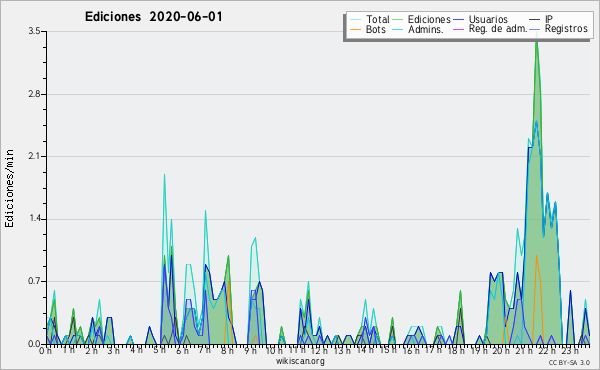Click the 20 h x-axis label

click(x=500, y=351)
